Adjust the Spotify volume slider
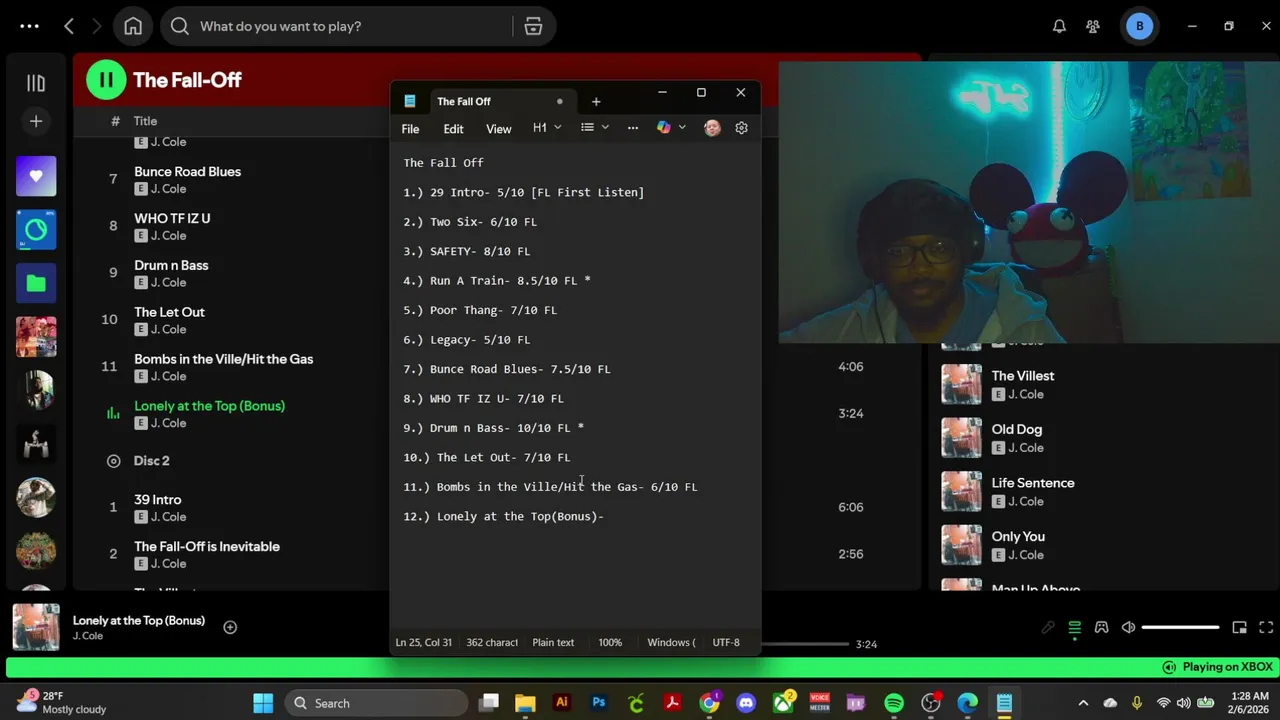Image resolution: width=1280 pixels, height=720 pixels. coord(1180,628)
